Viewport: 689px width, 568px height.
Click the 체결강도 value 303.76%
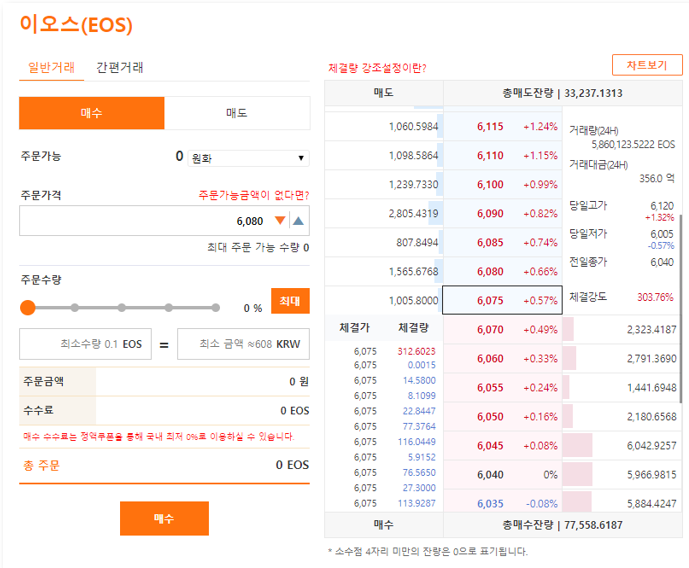[655, 297]
